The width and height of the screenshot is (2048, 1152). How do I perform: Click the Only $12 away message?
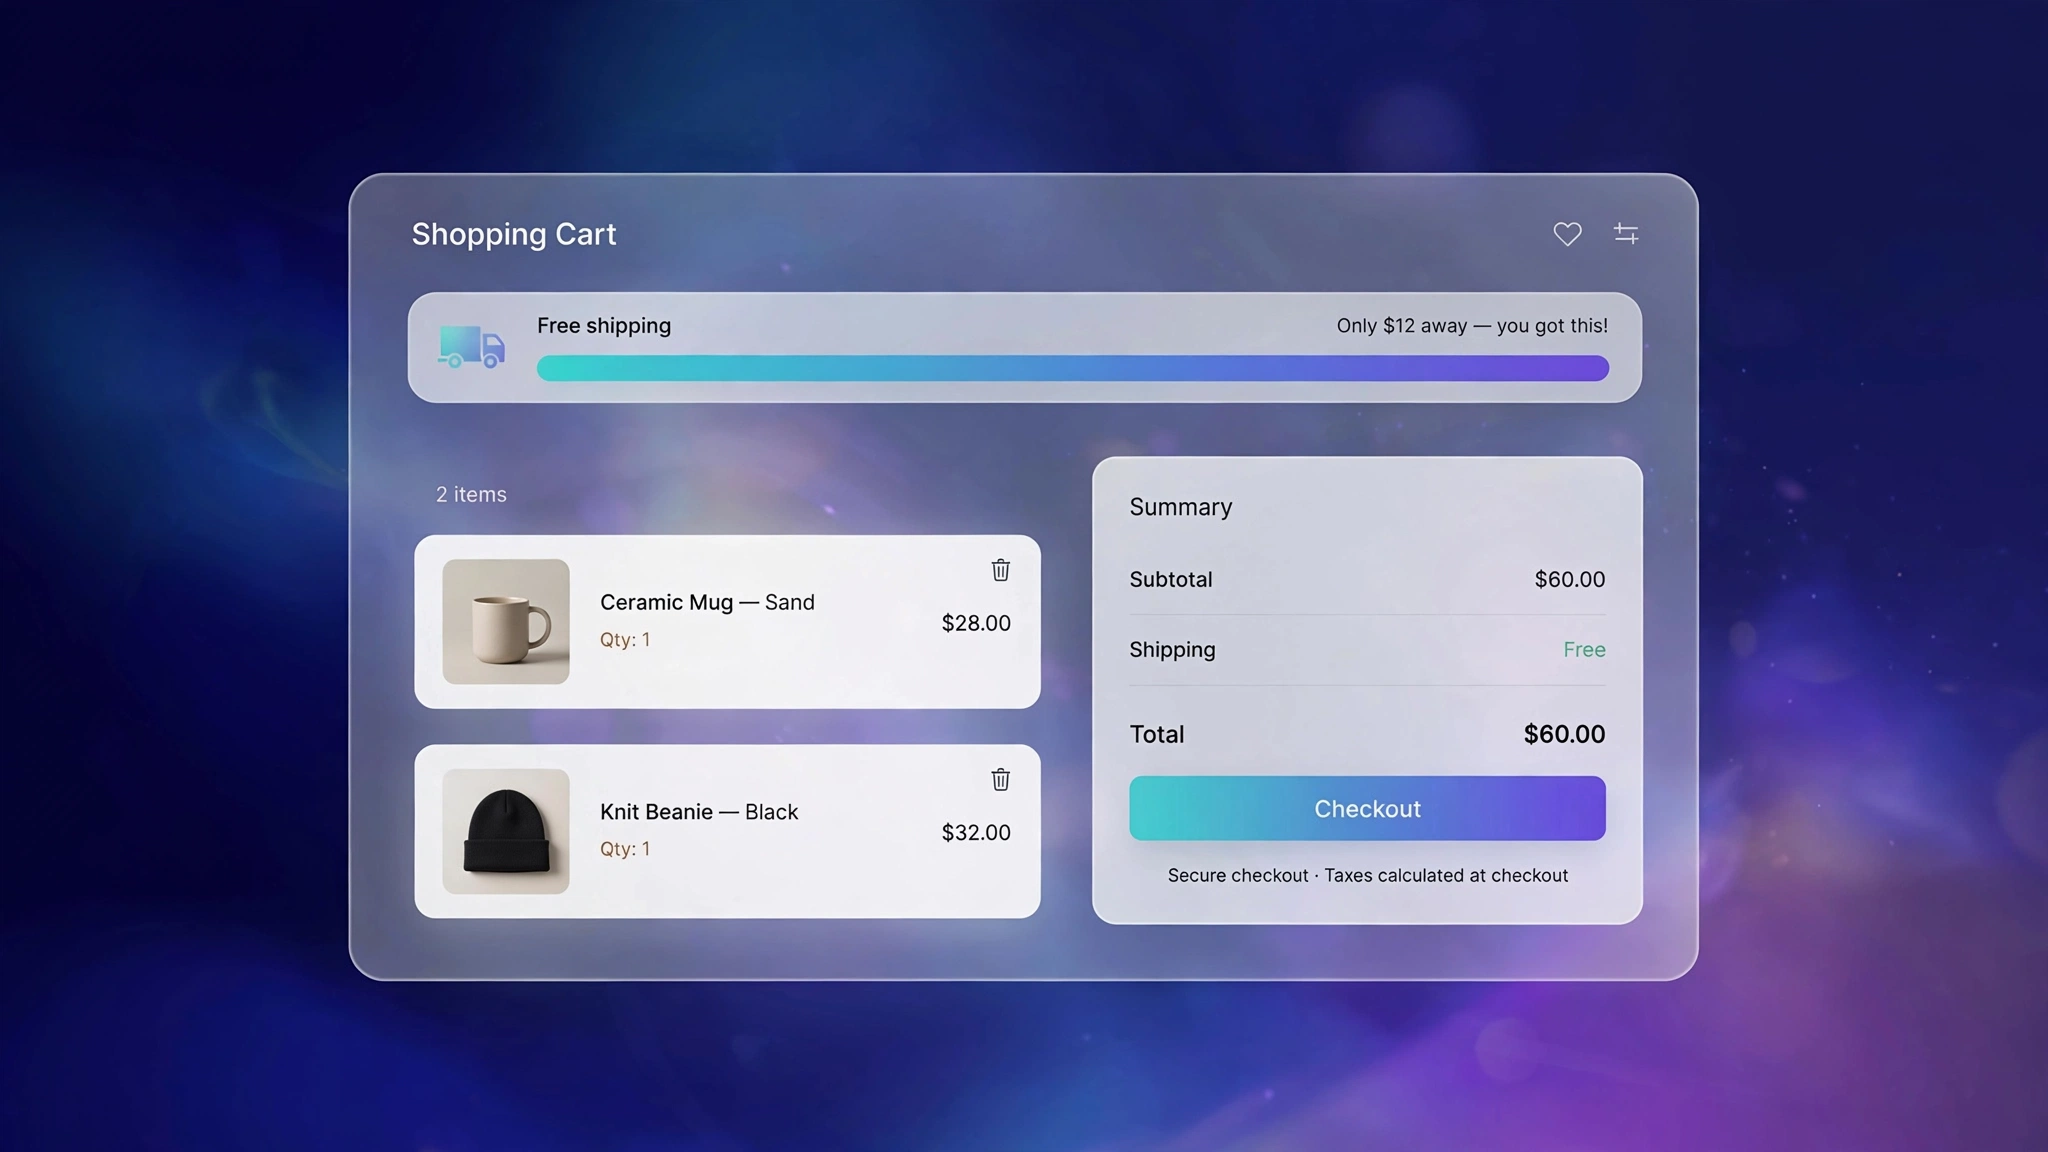point(1472,326)
